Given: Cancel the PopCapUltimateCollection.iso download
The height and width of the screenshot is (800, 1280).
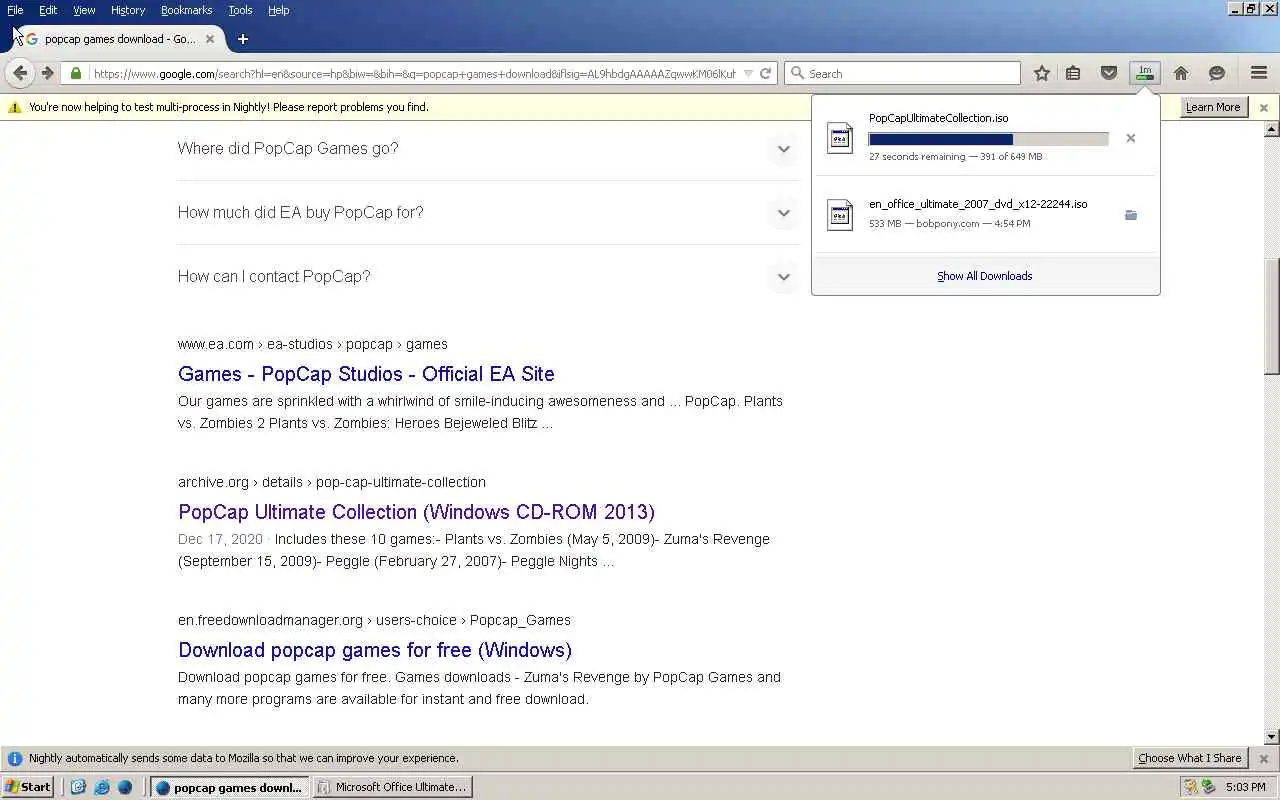Looking at the screenshot, I should (x=1131, y=138).
